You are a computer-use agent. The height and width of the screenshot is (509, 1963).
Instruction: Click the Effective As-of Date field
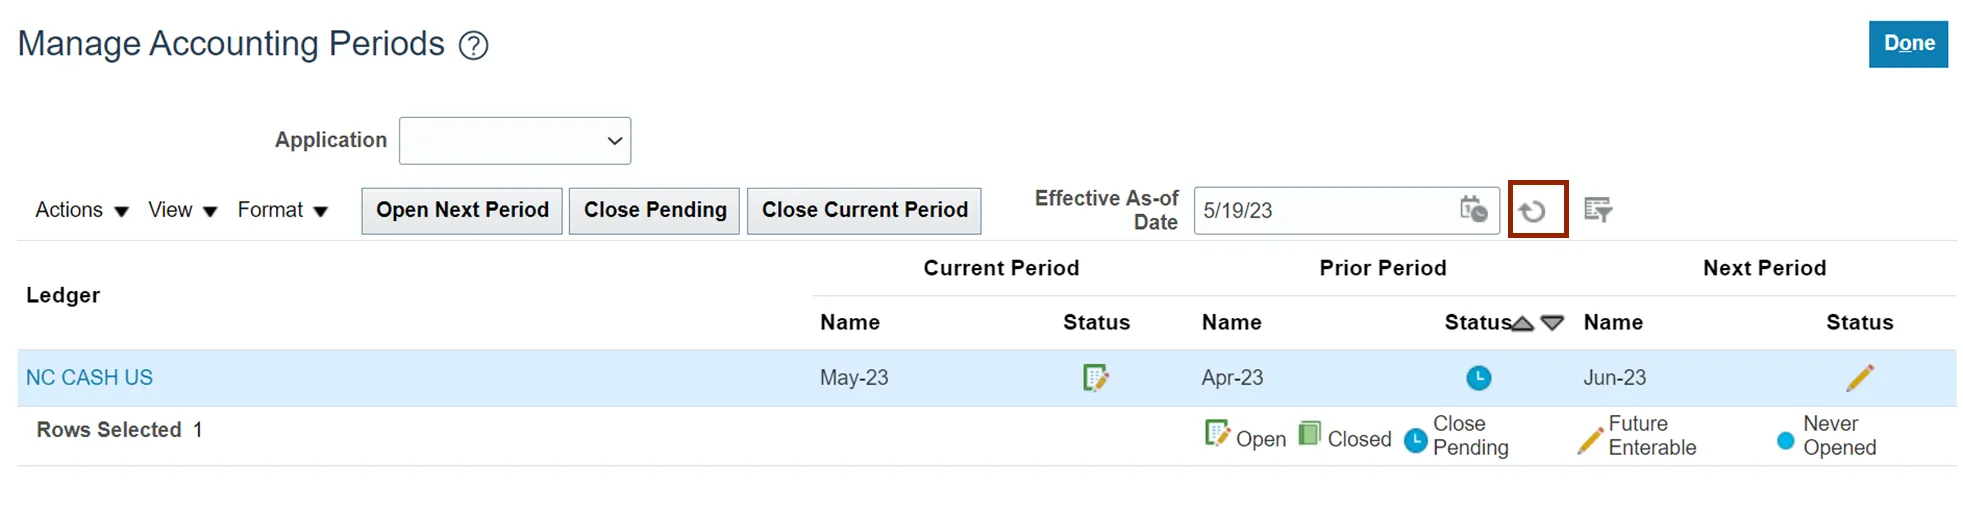1323,211
